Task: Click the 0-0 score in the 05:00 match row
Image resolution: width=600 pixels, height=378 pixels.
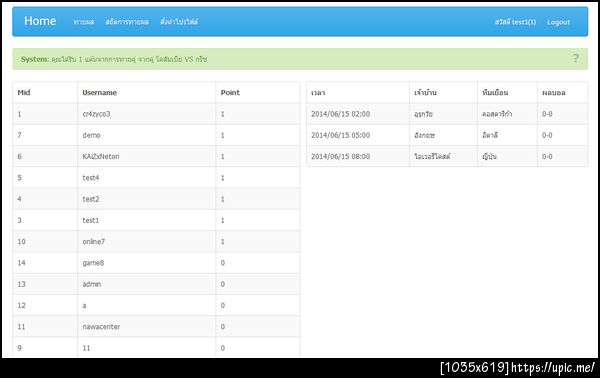Action: point(547,135)
